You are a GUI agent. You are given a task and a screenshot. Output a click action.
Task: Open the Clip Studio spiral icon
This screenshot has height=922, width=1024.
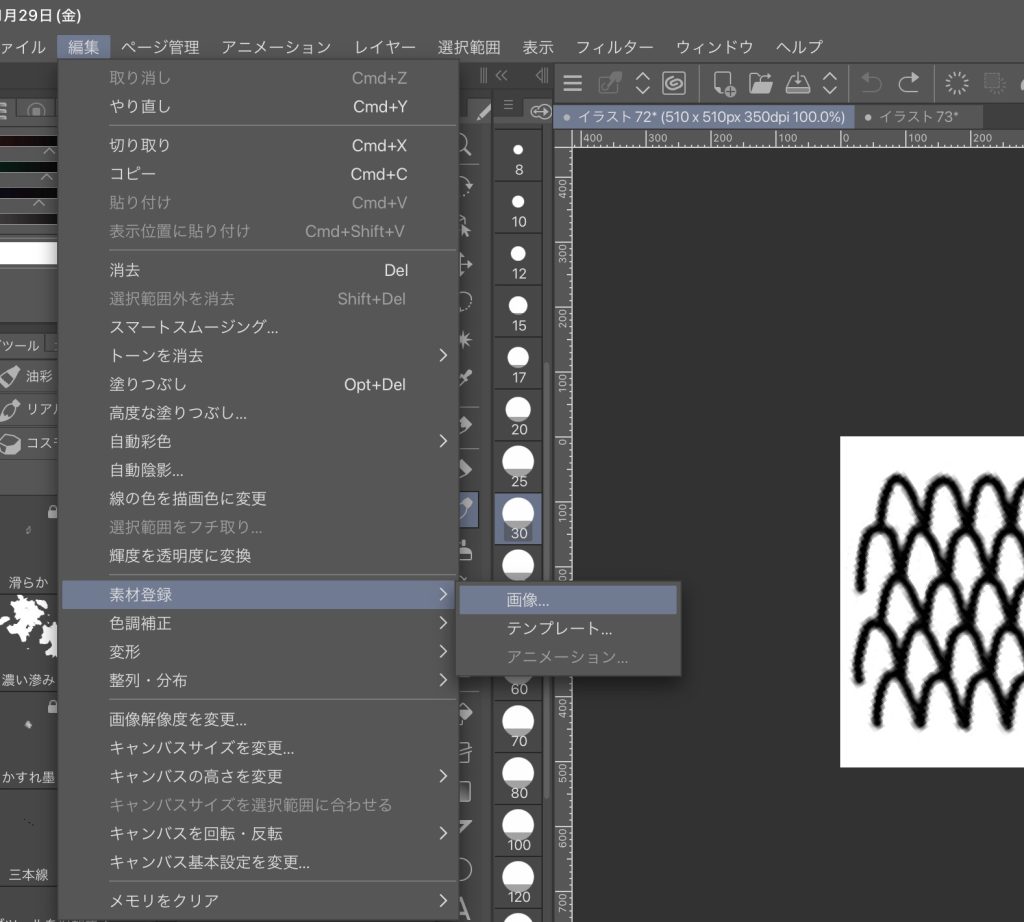point(673,83)
